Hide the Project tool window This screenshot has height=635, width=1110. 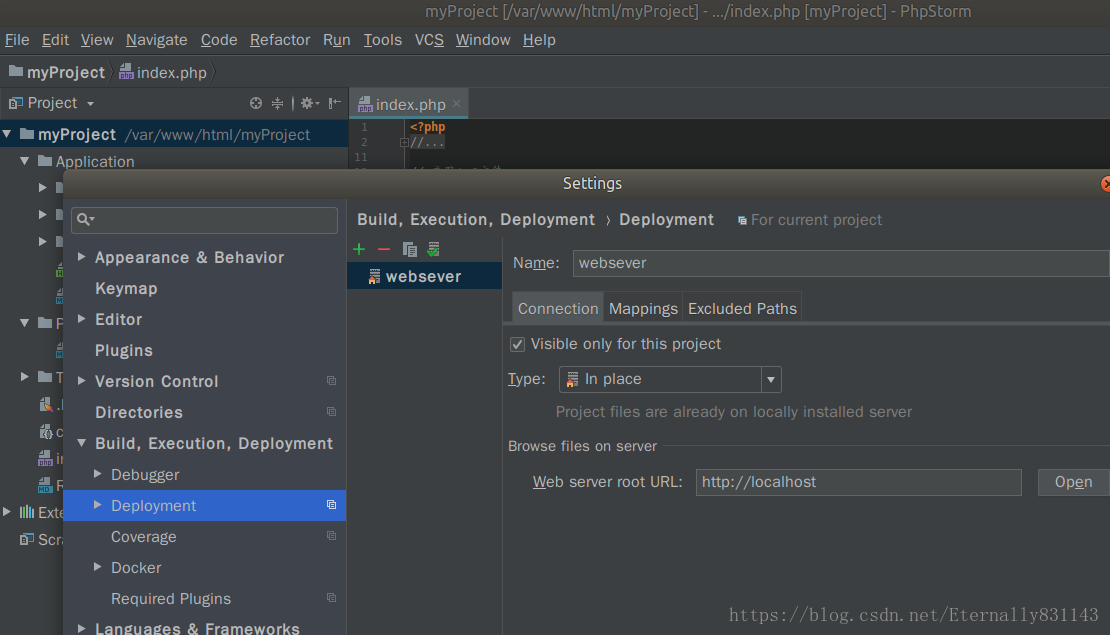point(335,103)
